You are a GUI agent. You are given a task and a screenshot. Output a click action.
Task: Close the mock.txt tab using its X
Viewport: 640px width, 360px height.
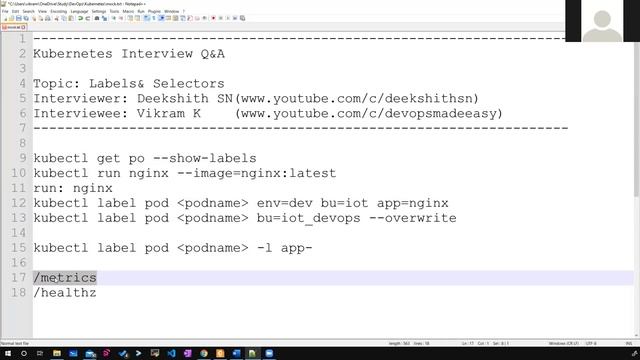click(23, 27)
